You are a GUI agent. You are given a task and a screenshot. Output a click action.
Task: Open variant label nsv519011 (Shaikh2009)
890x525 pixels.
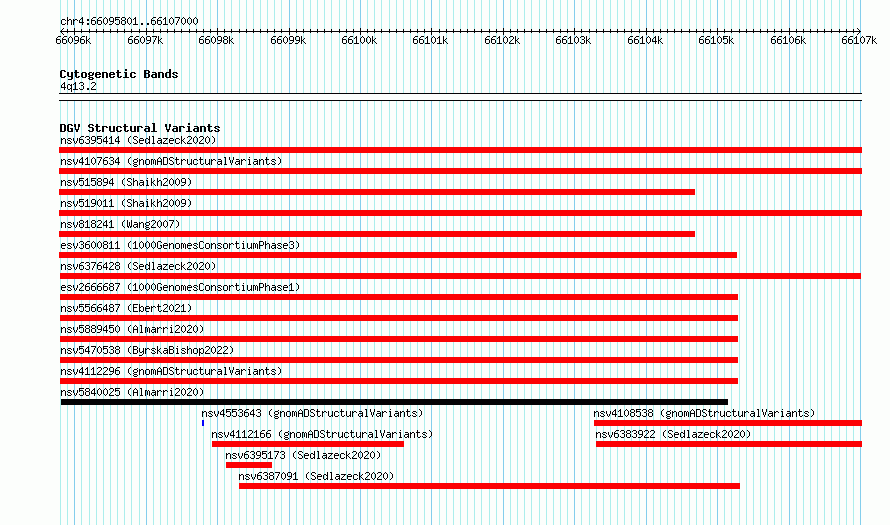click(x=126, y=203)
